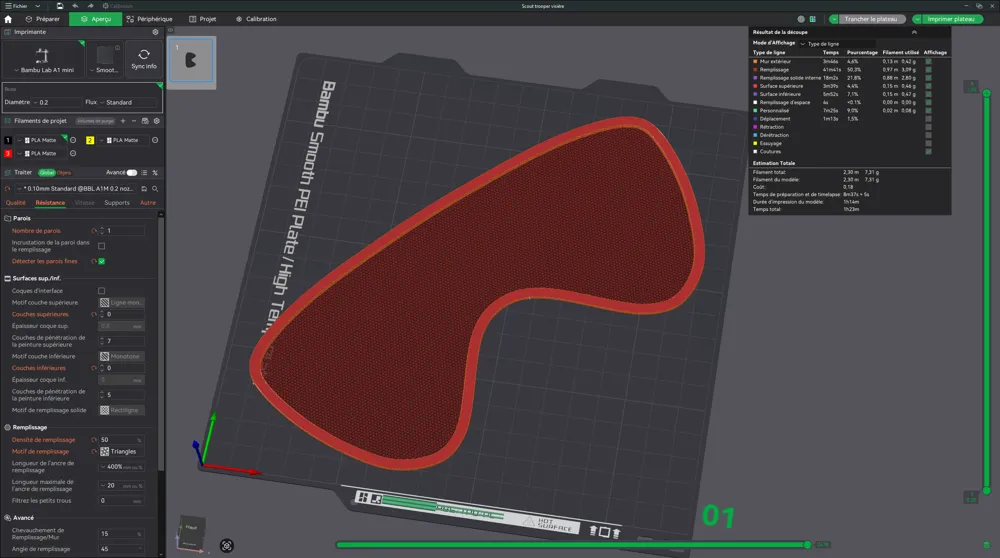Open the Motif de remplissage Triangles dropdown
The height and width of the screenshot is (558, 1000).
point(121,452)
